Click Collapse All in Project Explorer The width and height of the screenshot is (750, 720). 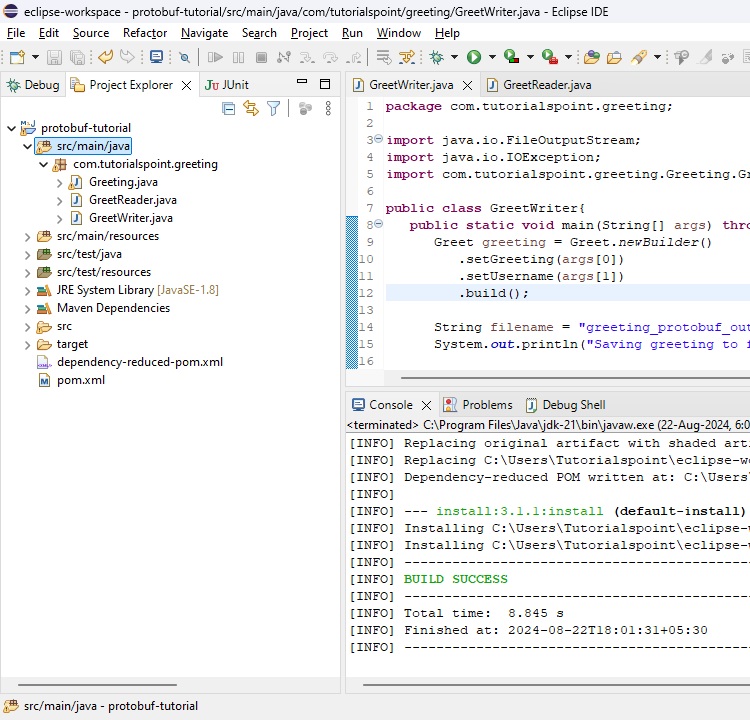click(x=229, y=109)
